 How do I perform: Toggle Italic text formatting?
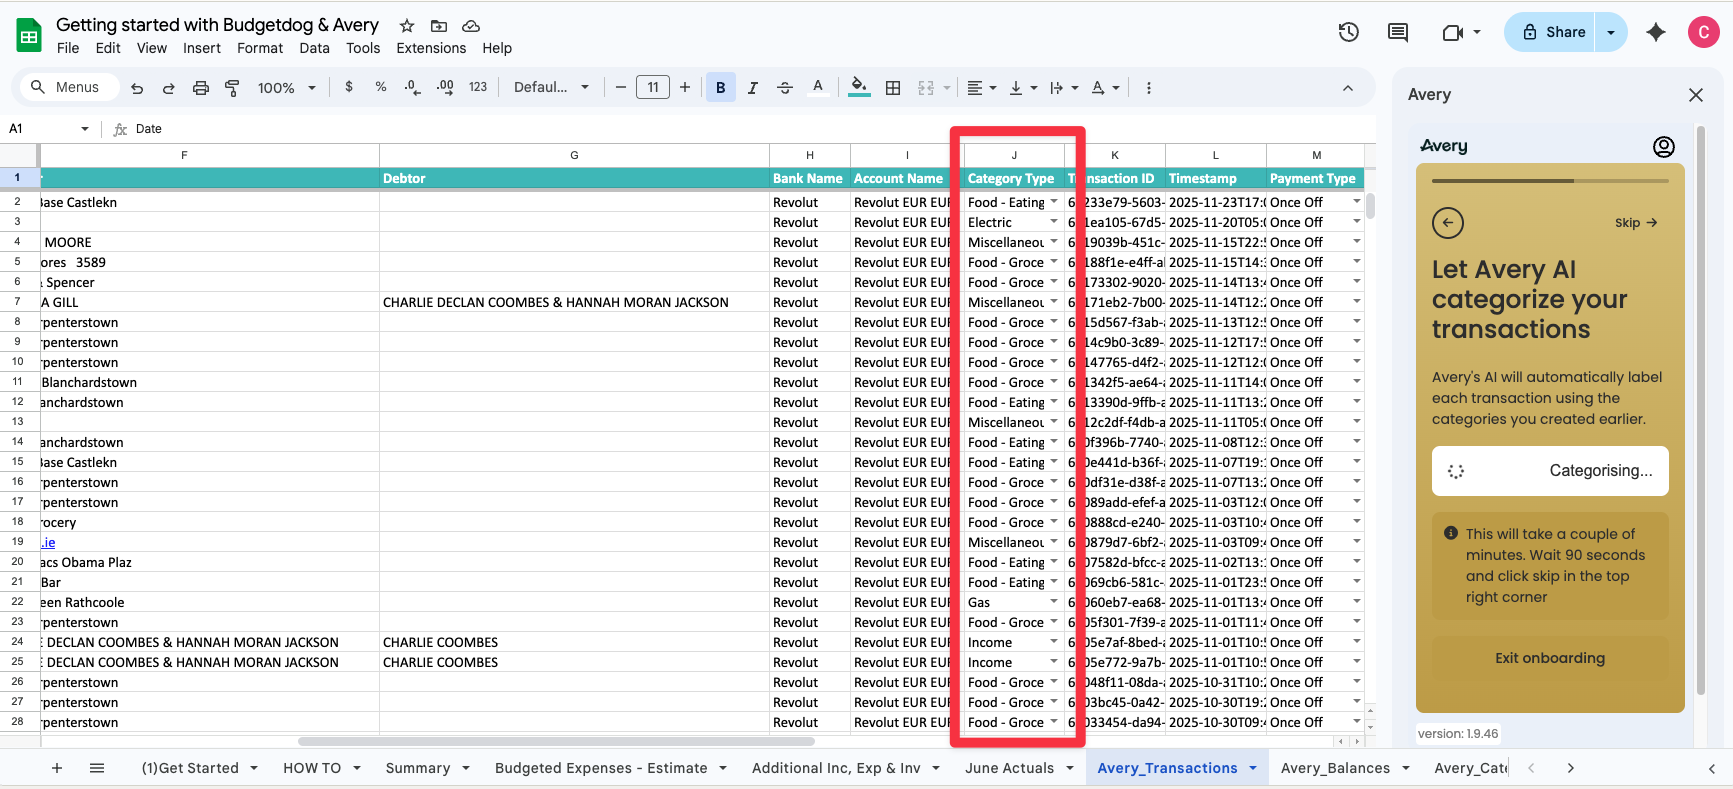(752, 88)
